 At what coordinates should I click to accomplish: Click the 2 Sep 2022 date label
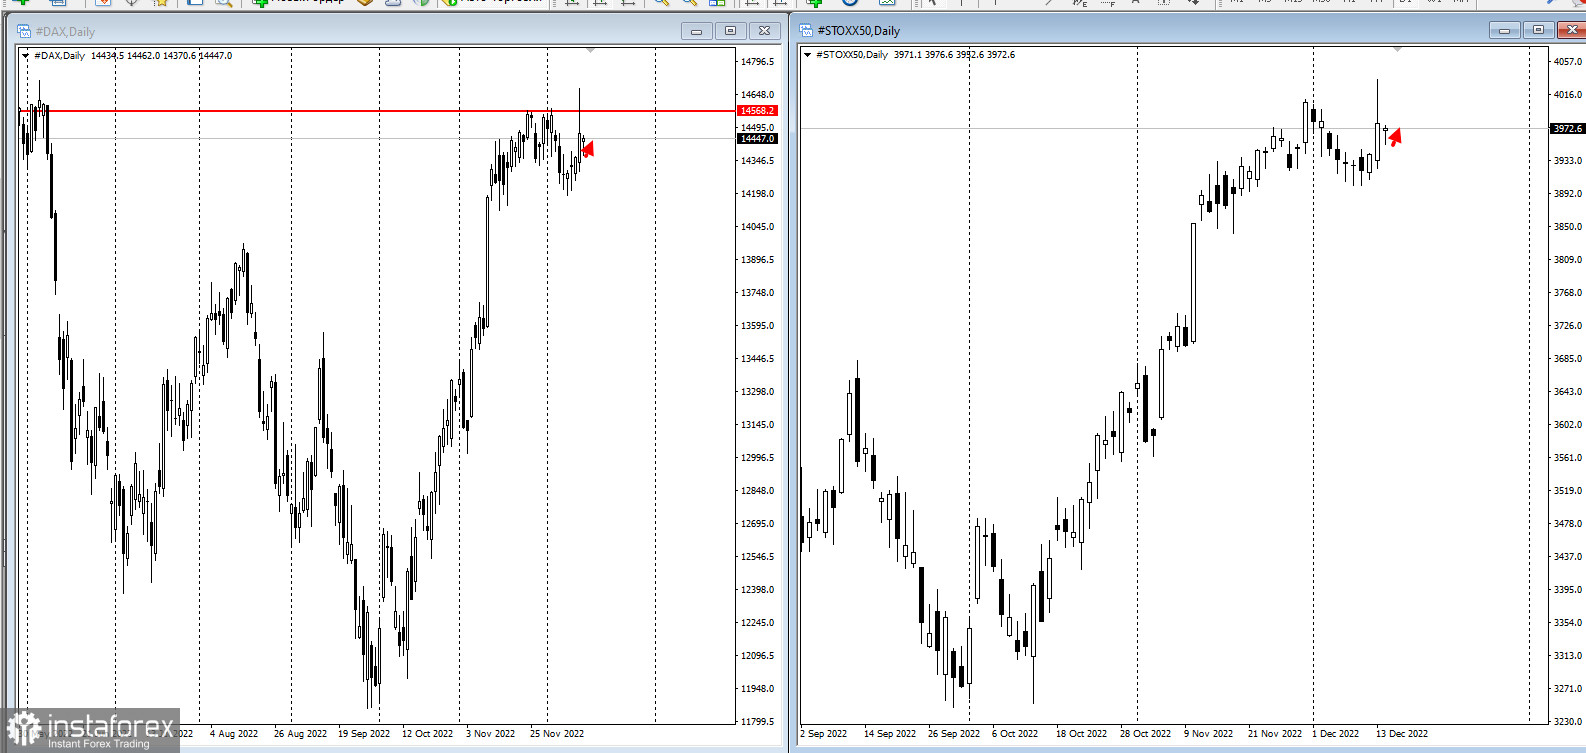823,734
